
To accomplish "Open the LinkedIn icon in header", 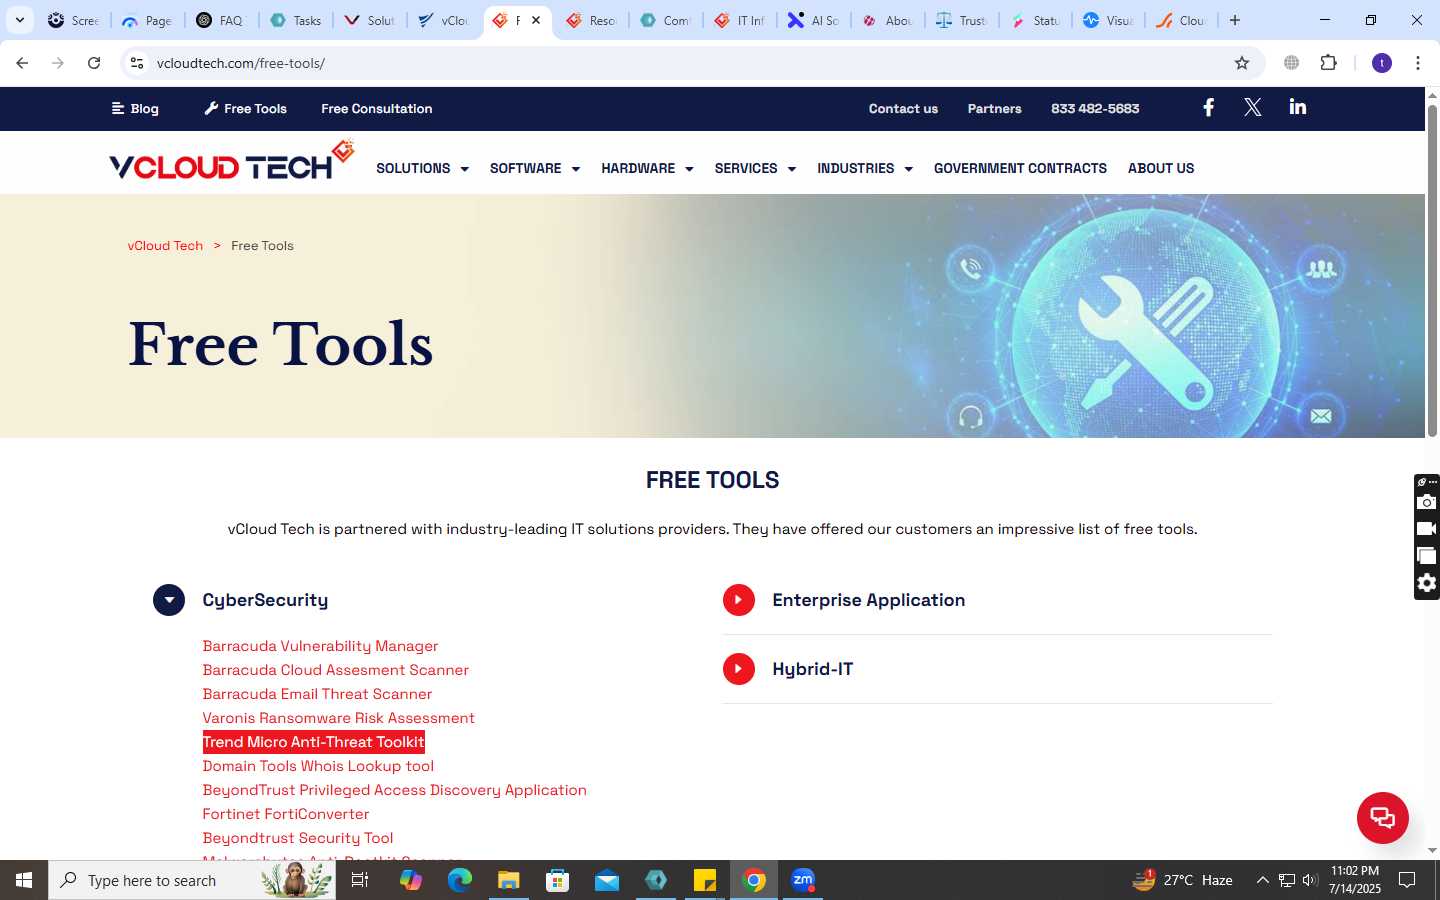I will pos(1298,107).
